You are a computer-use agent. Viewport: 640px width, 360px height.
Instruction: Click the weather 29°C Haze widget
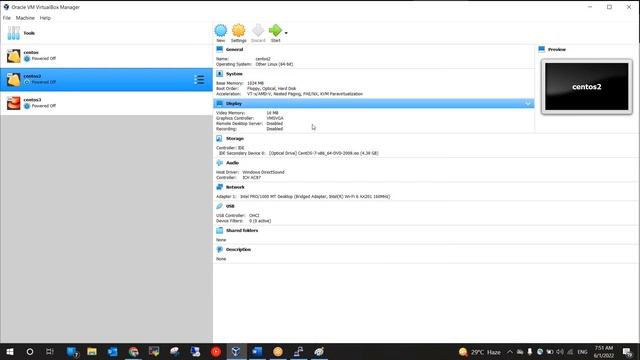(x=480, y=352)
